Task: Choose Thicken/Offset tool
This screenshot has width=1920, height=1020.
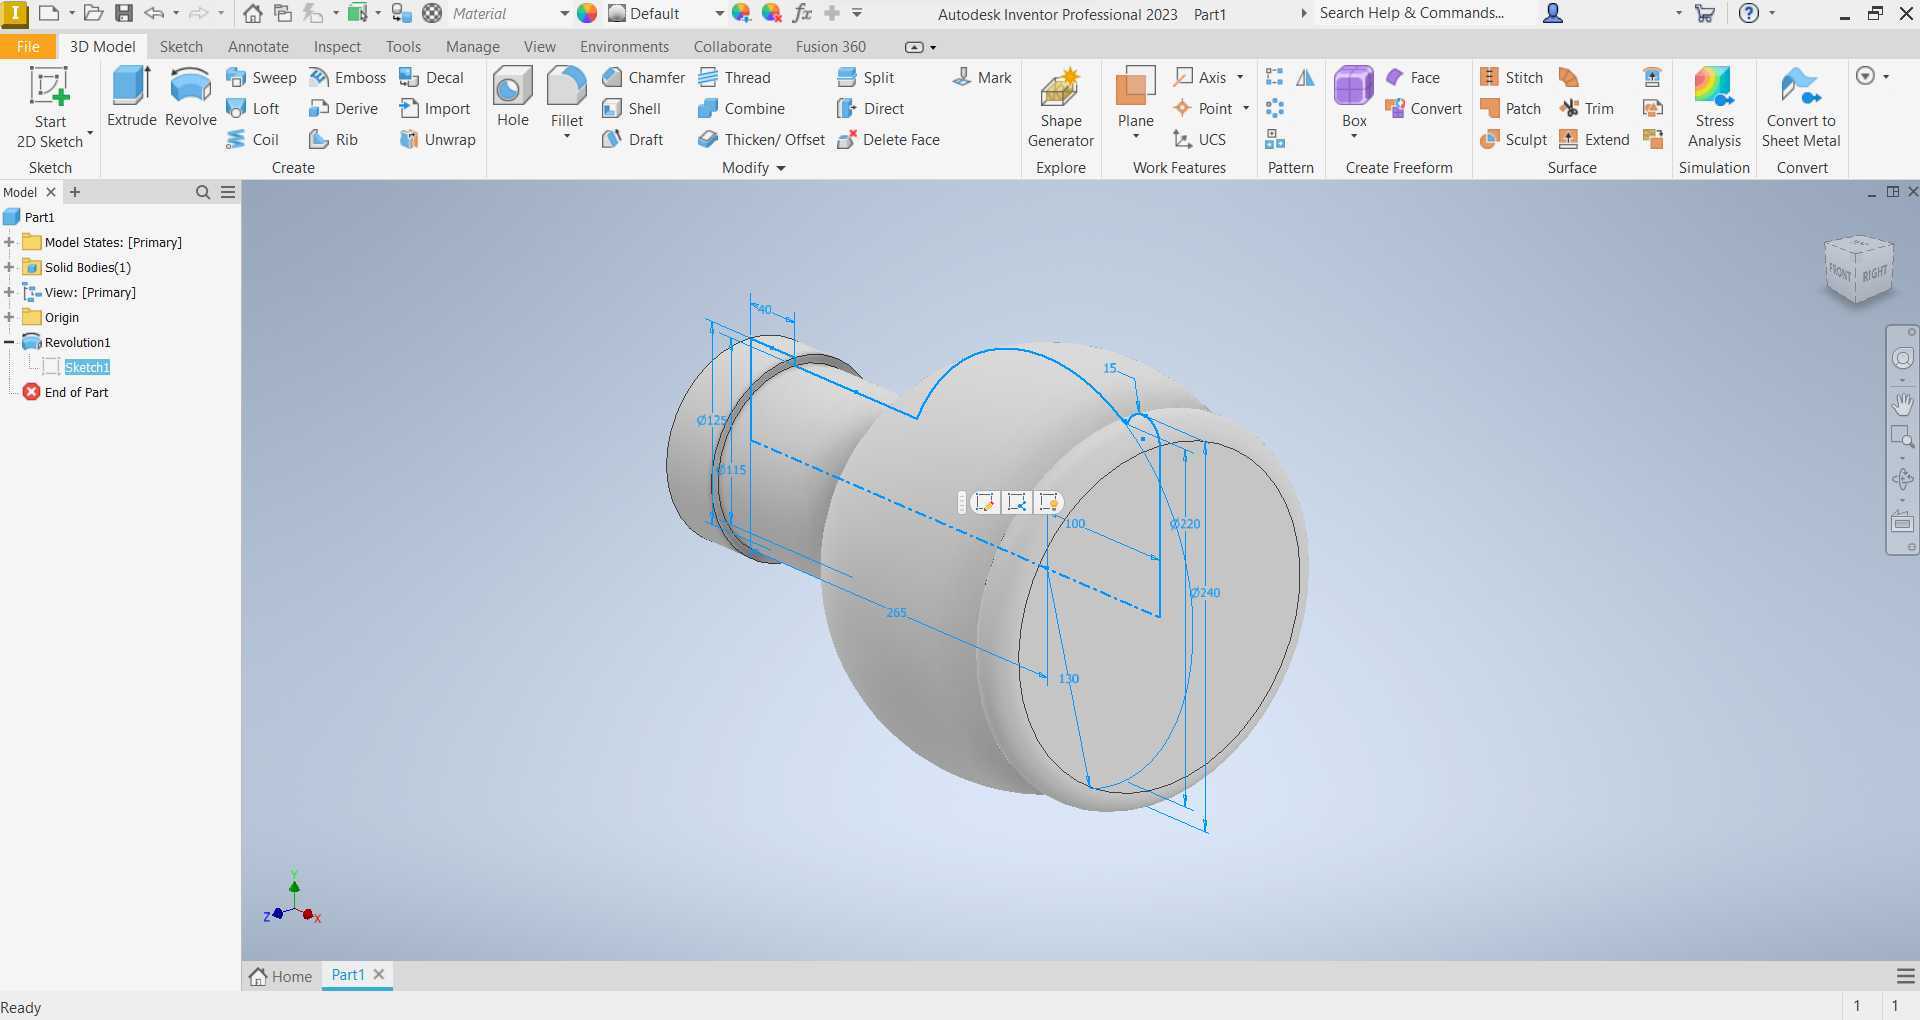Action: coord(761,139)
